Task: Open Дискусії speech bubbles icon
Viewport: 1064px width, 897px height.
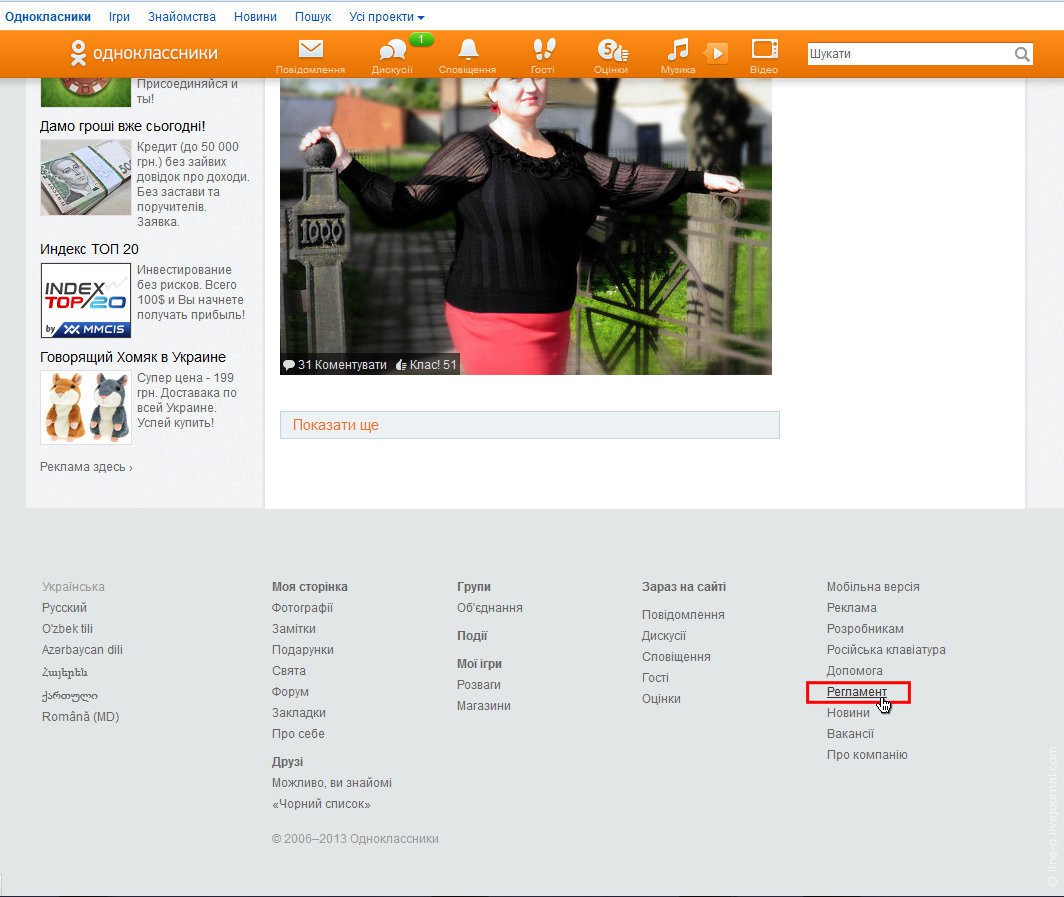Action: pyautogui.click(x=391, y=51)
